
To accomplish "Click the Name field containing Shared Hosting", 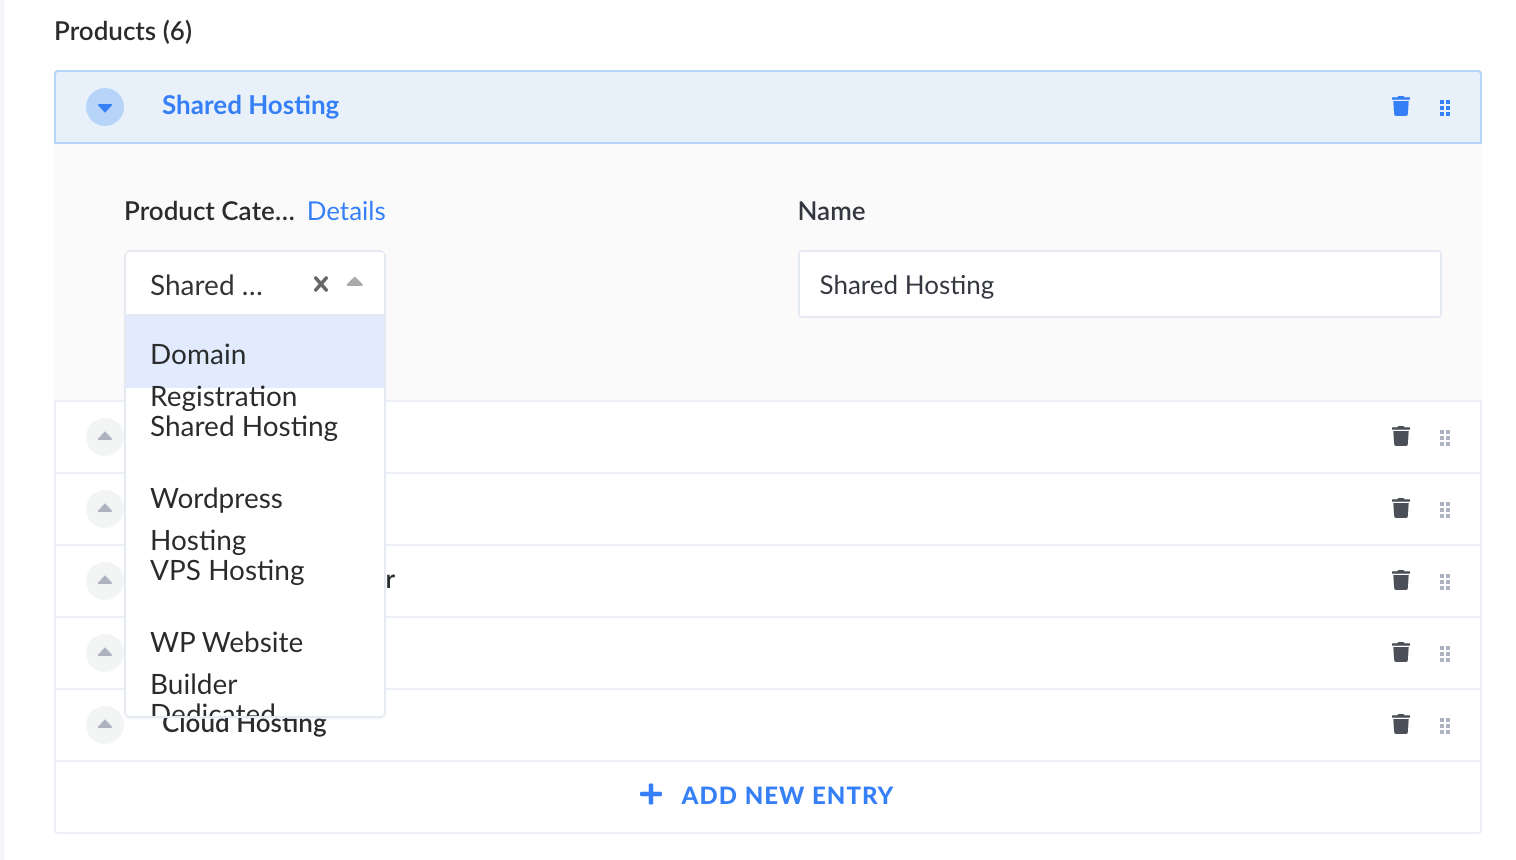I will [1119, 284].
